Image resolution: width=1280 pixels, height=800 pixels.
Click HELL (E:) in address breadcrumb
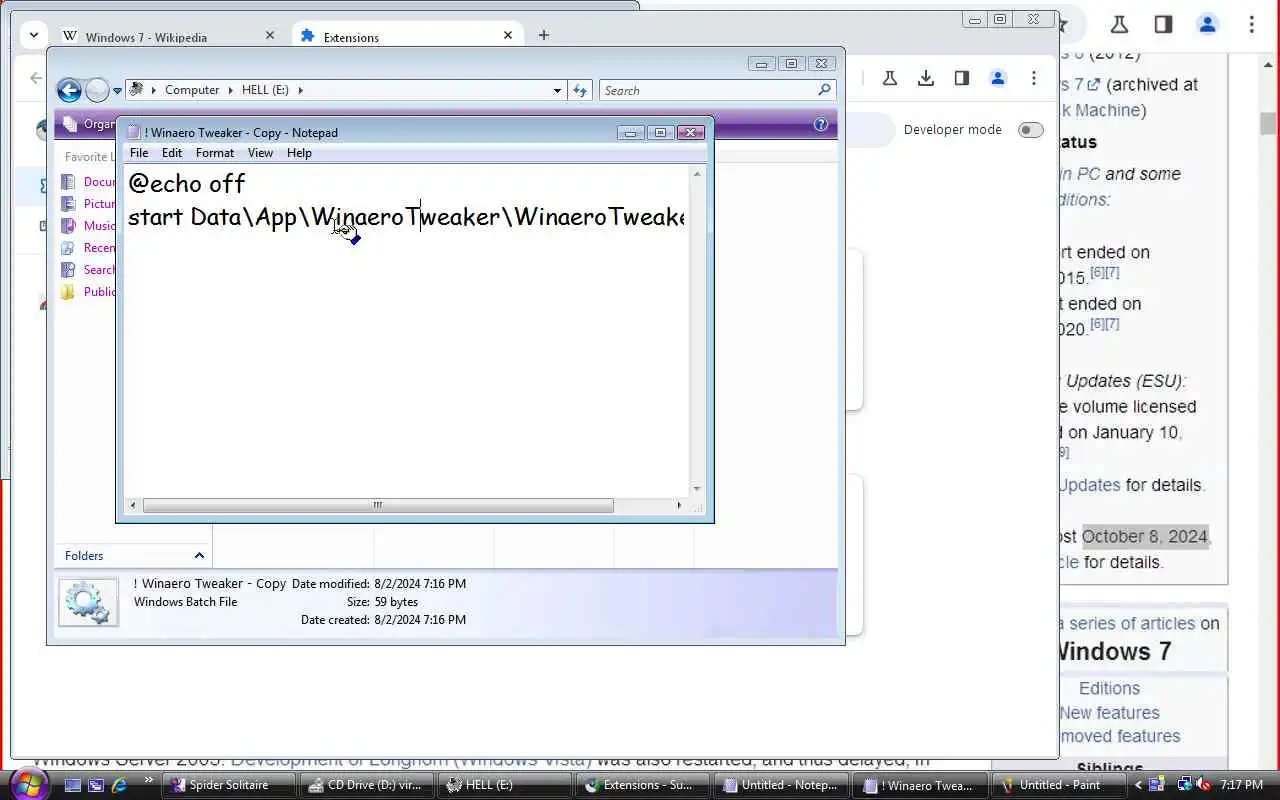click(265, 90)
